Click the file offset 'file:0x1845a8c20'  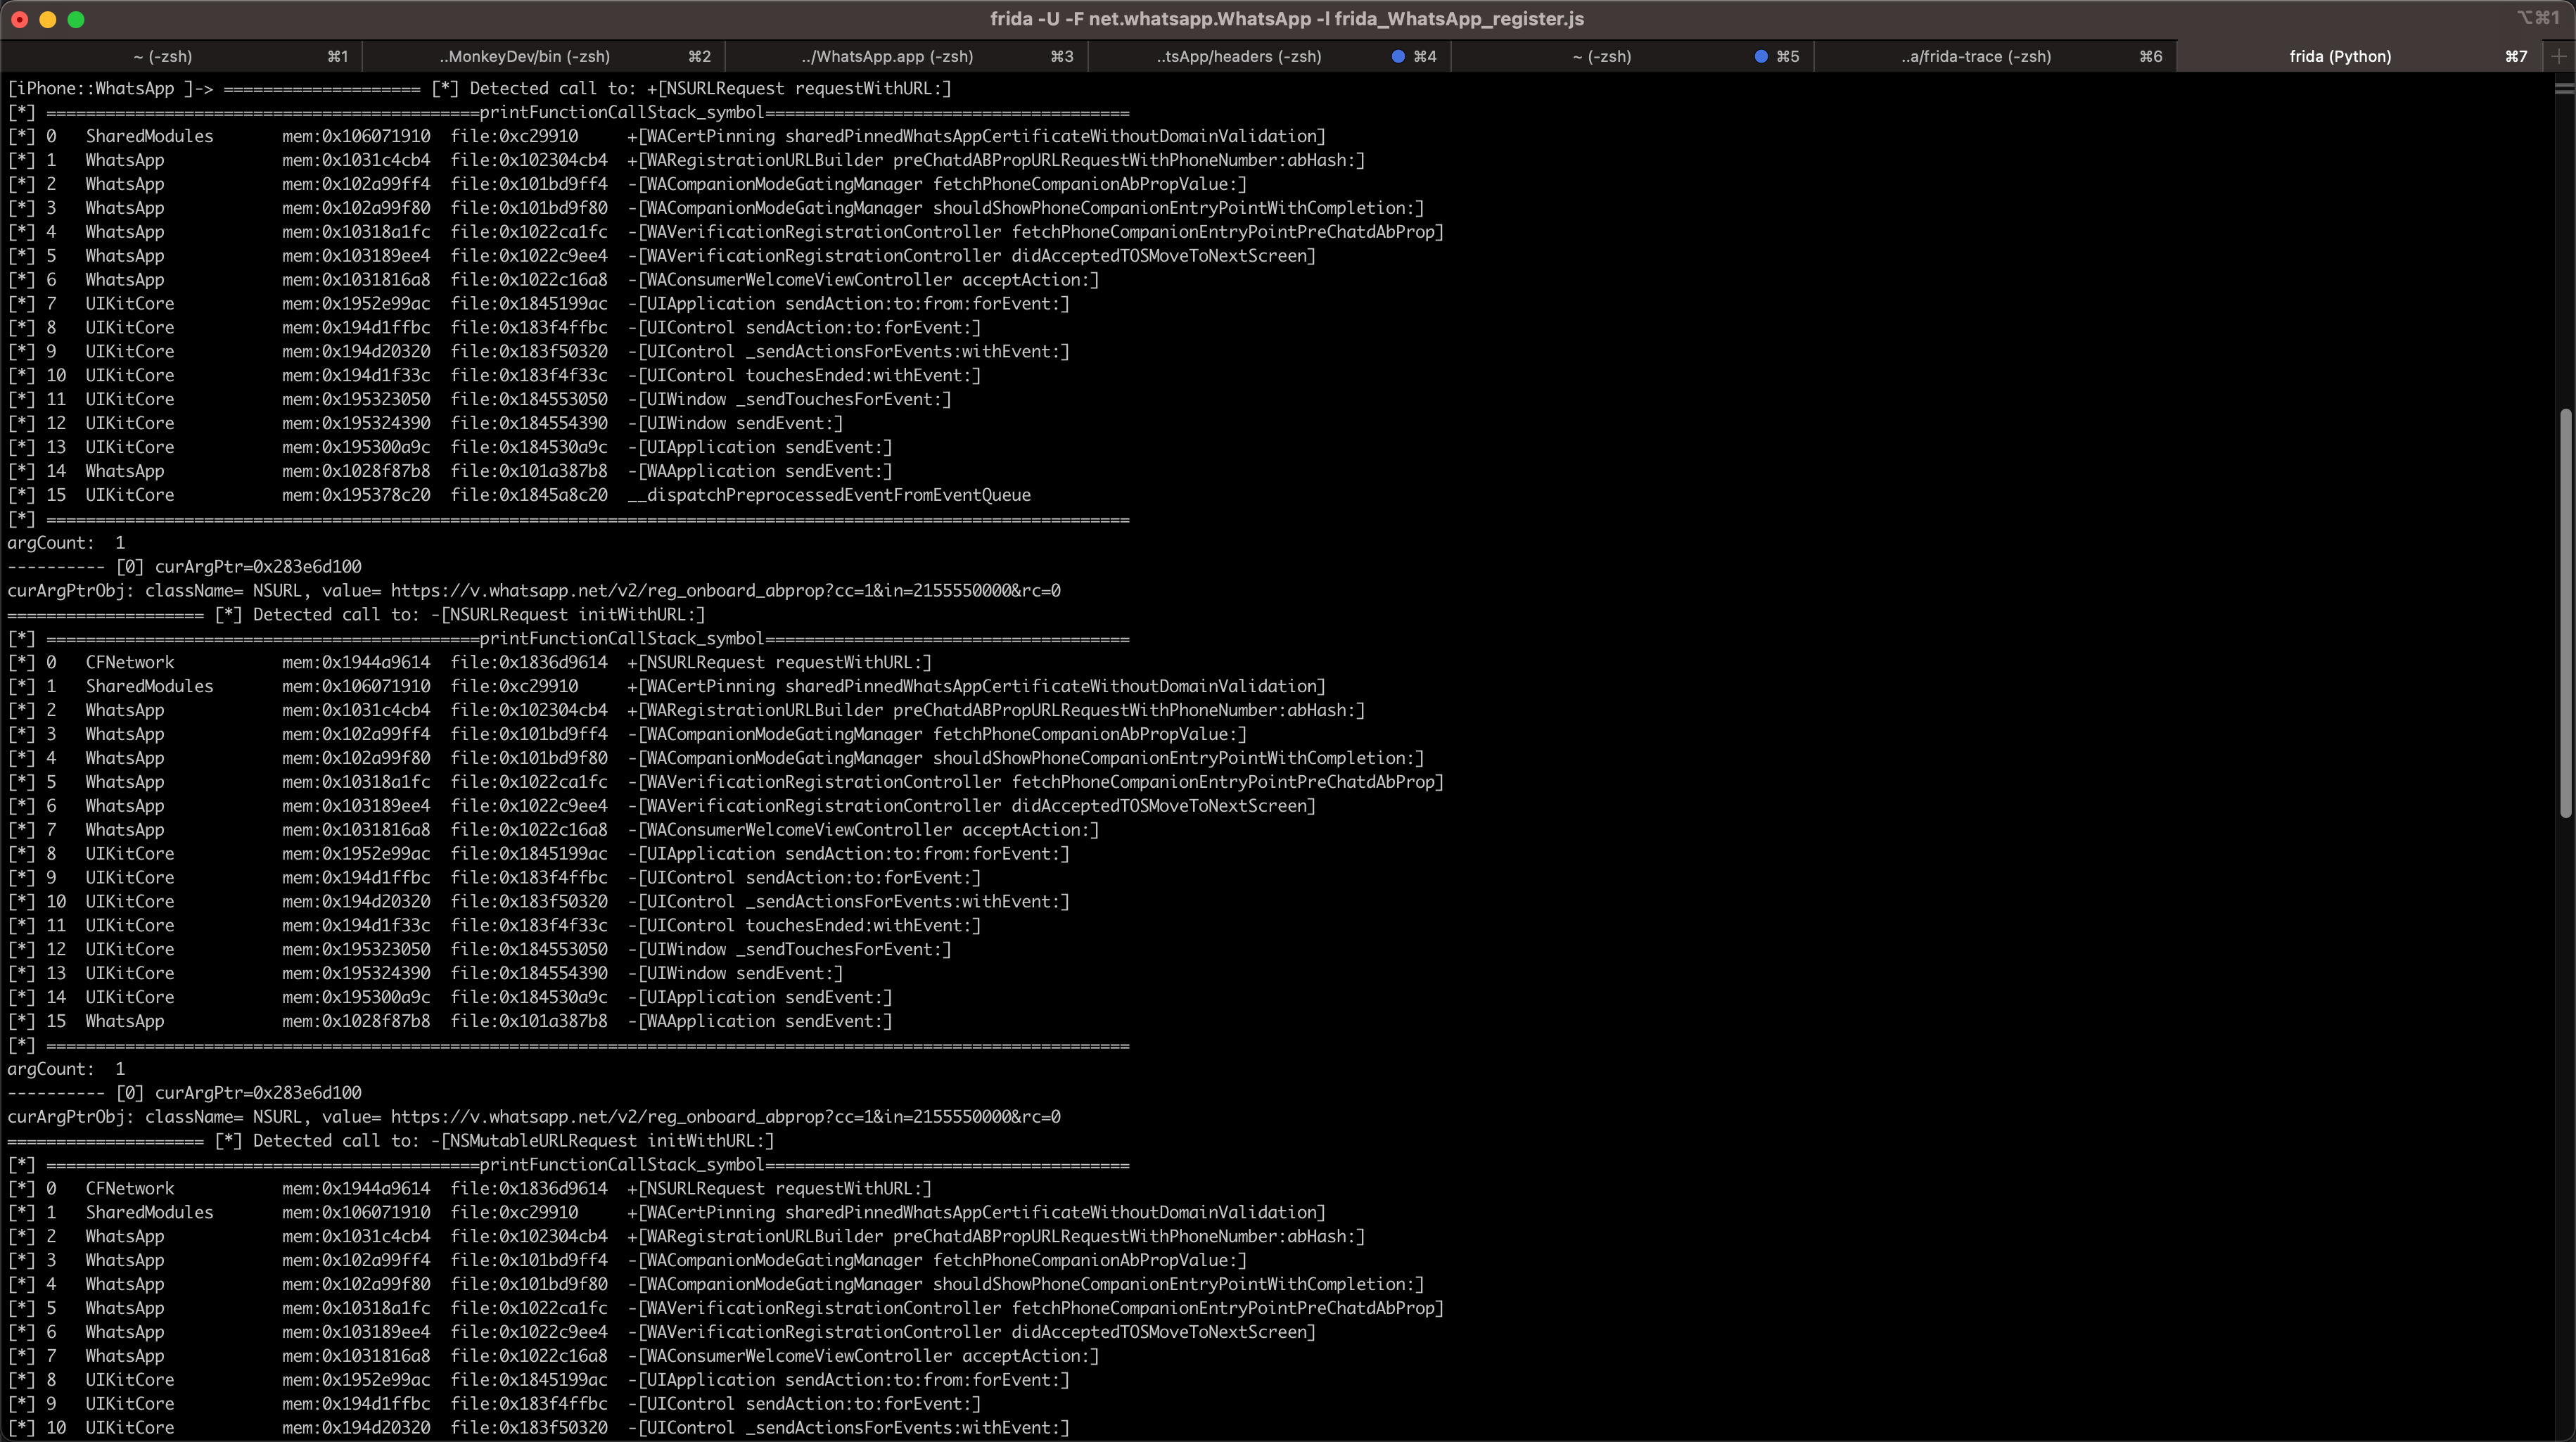[x=529, y=495]
